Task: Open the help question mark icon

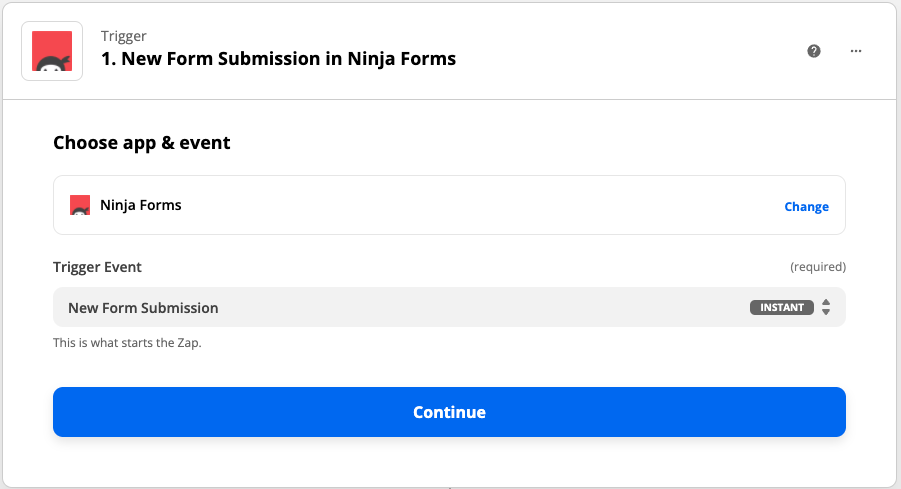Action: tap(814, 51)
